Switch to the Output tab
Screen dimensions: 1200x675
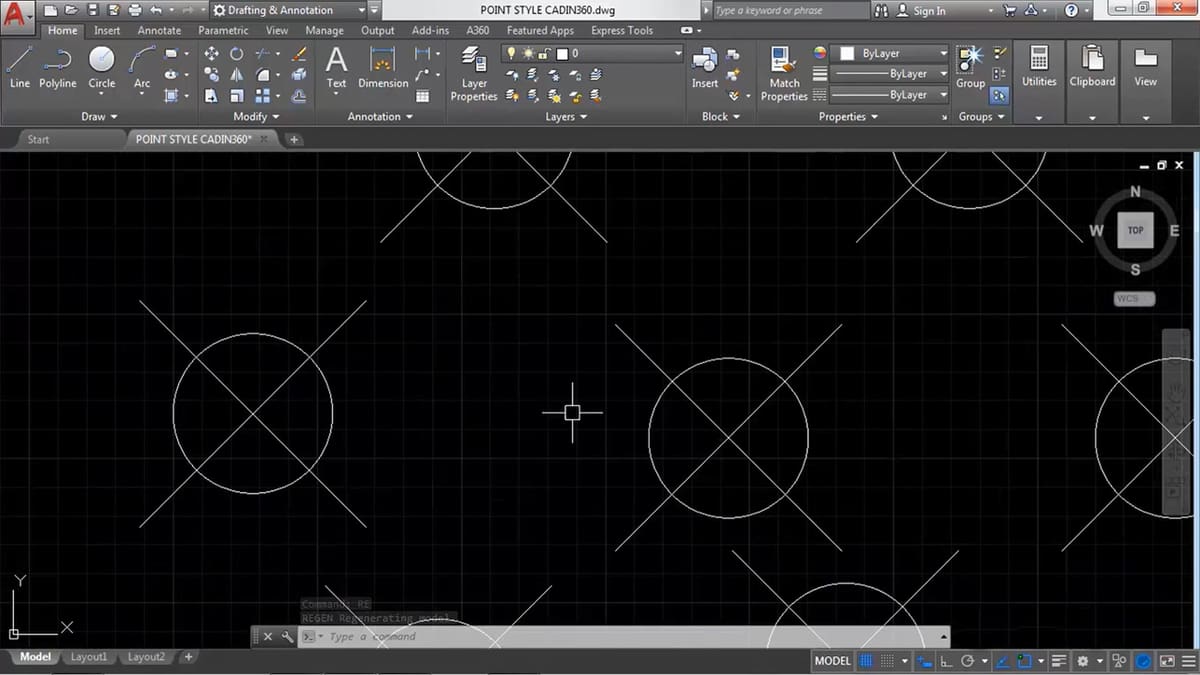[x=377, y=31]
